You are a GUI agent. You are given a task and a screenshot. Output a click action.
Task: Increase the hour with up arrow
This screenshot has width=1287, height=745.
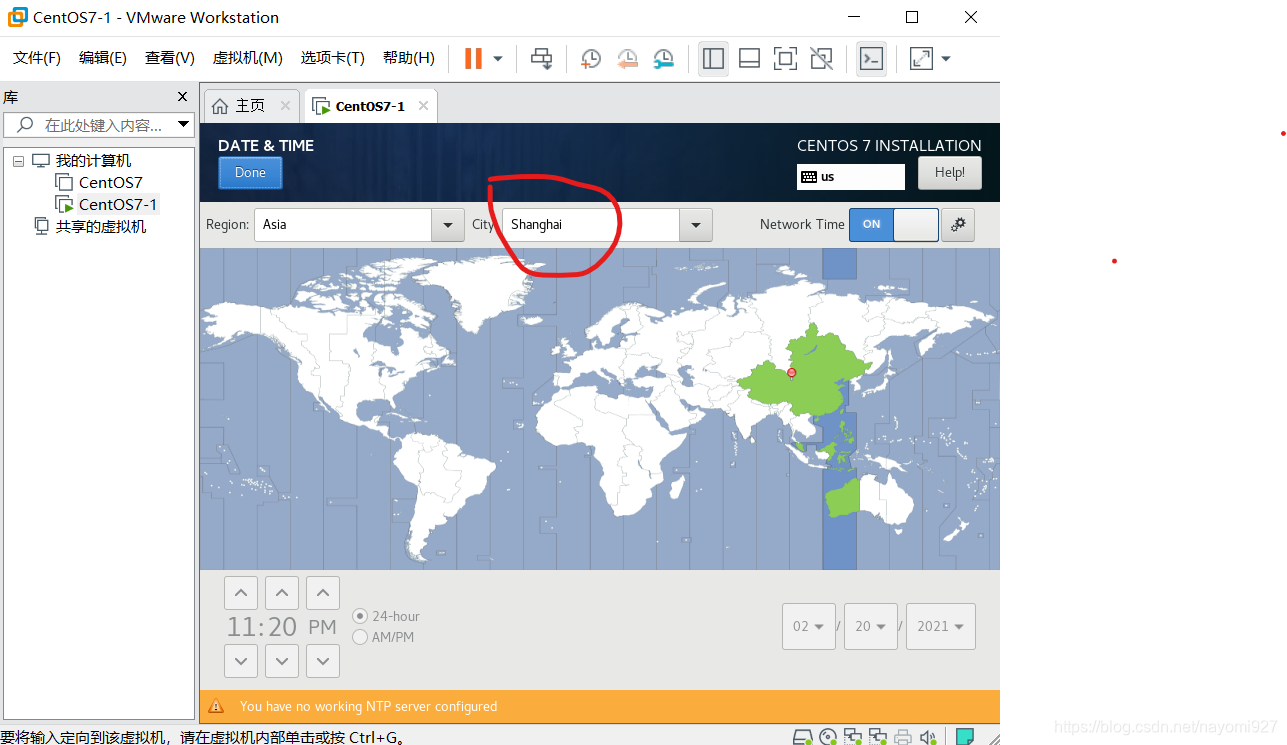[x=241, y=593]
